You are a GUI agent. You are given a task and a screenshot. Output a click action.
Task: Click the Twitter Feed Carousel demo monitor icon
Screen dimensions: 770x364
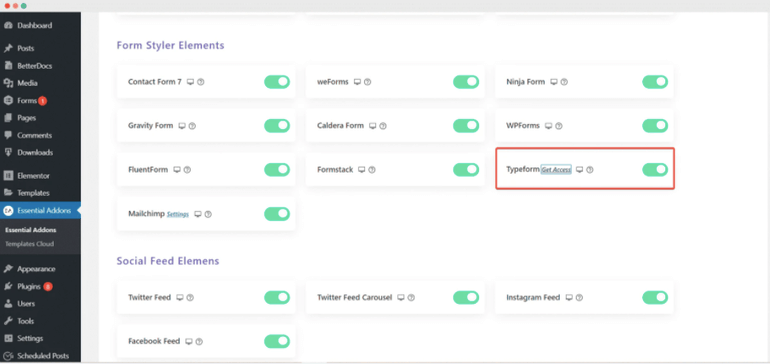401,298
